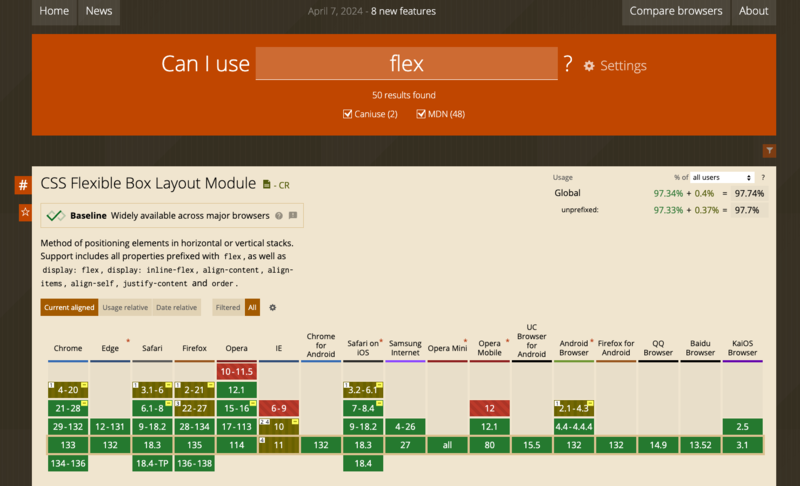Star the CSS Flexible Box Layout feature
800x486 pixels.
click(x=25, y=212)
